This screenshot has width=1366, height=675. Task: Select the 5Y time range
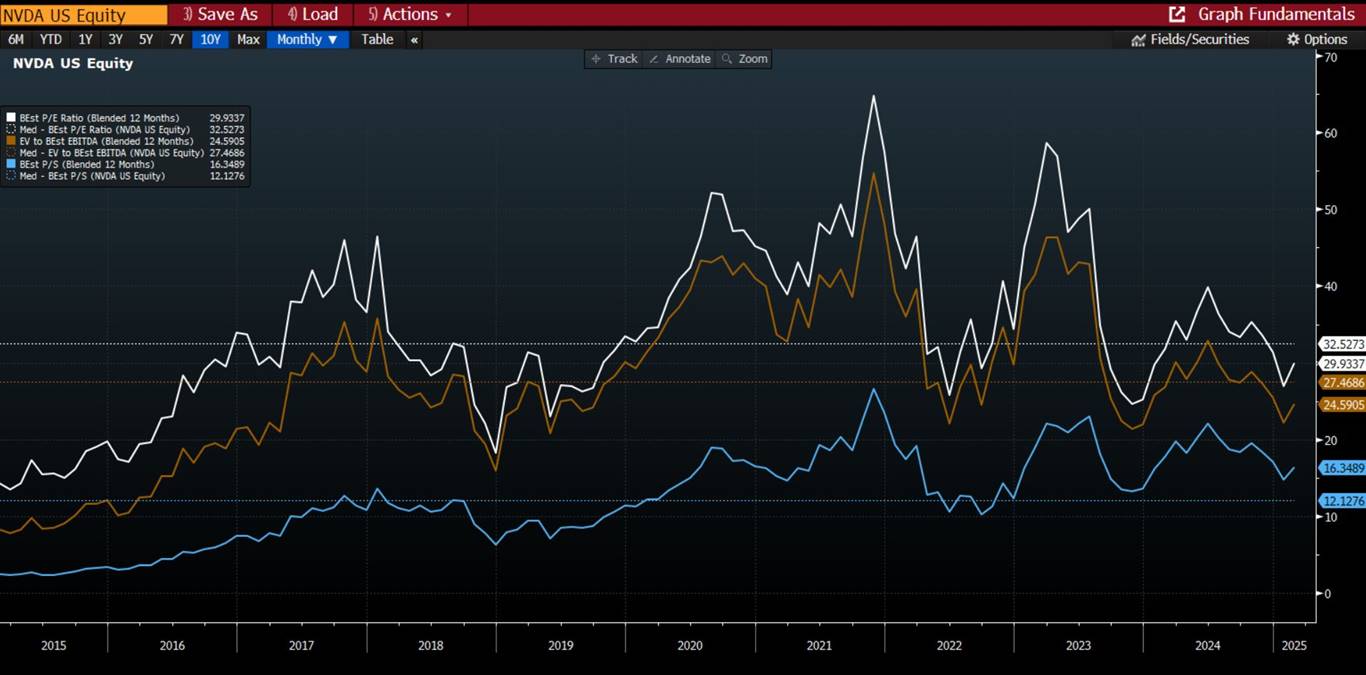(x=146, y=40)
